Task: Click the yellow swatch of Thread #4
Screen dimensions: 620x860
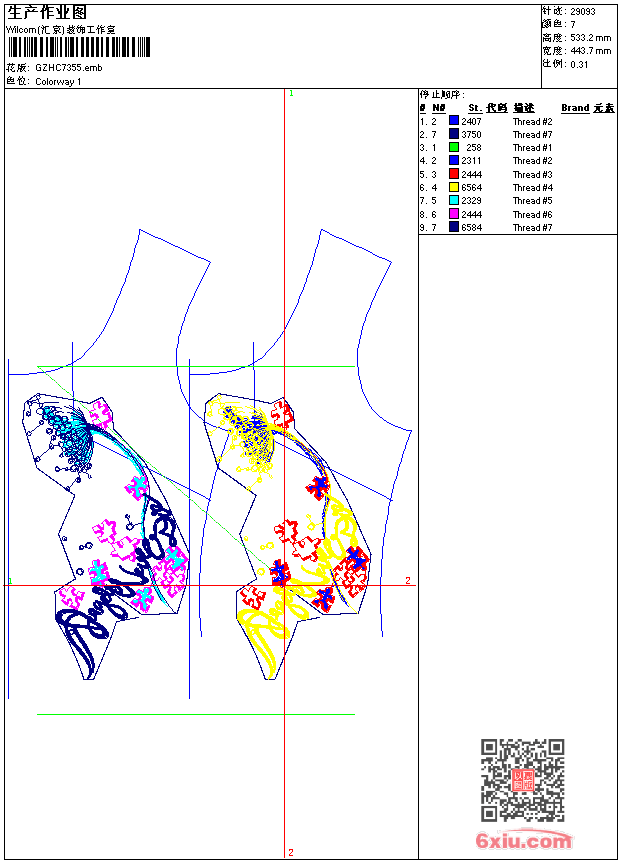Action: (x=454, y=187)
